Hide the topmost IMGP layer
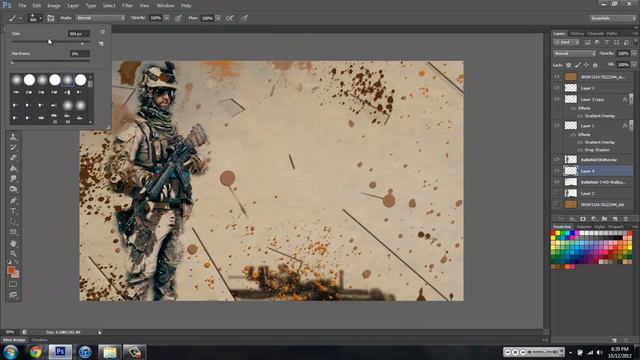This screenshot has width=640, height=360. coord(557,77)
